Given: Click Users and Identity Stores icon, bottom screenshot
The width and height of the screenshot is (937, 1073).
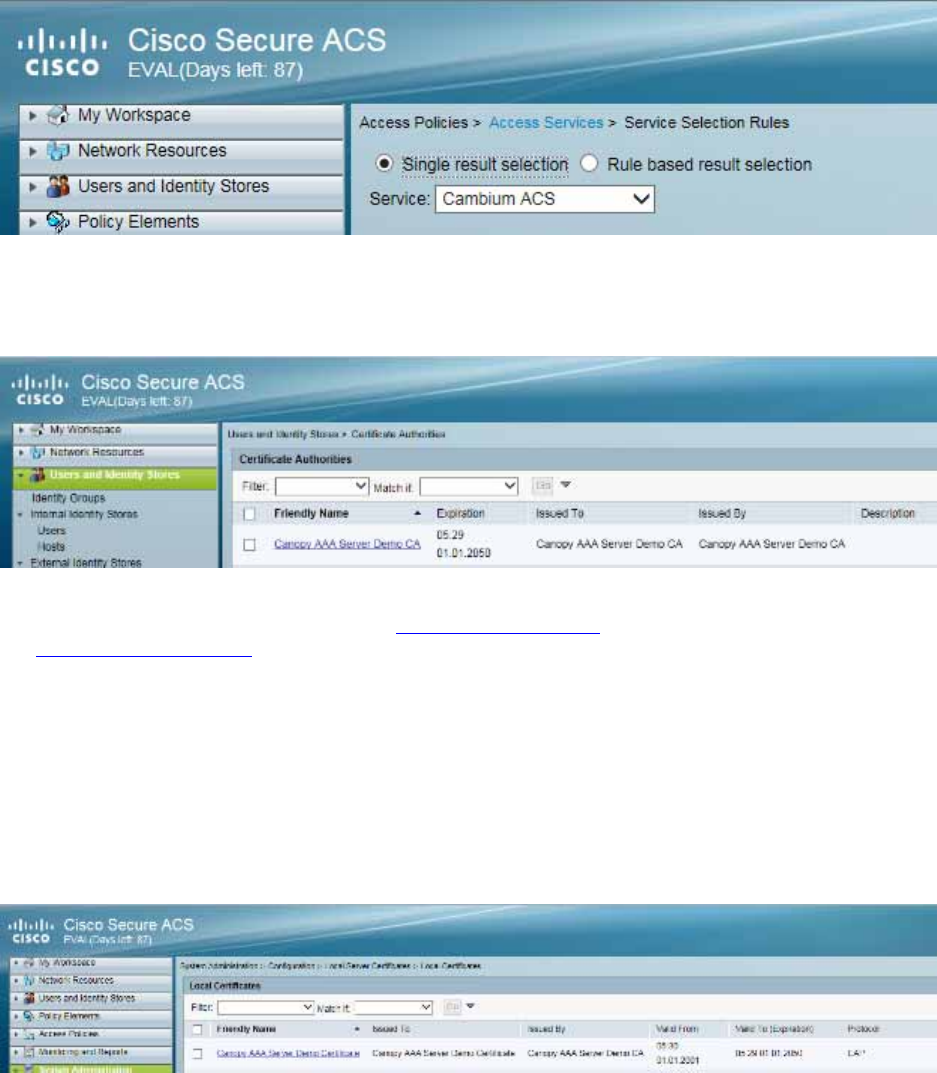Looking at the screenshot, I should coord(29,998).
